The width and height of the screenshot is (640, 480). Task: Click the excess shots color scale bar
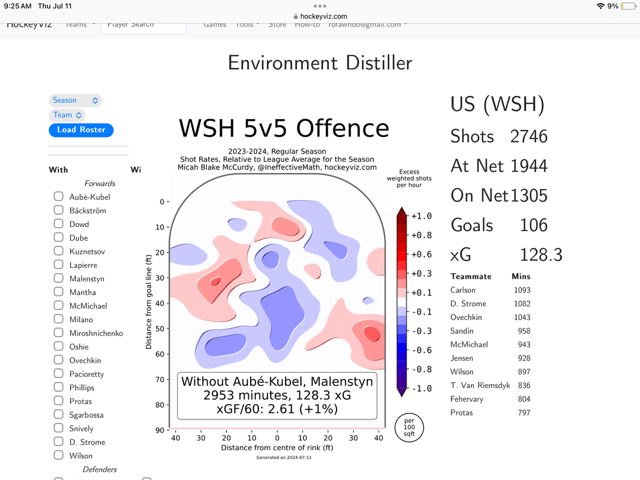402,302
